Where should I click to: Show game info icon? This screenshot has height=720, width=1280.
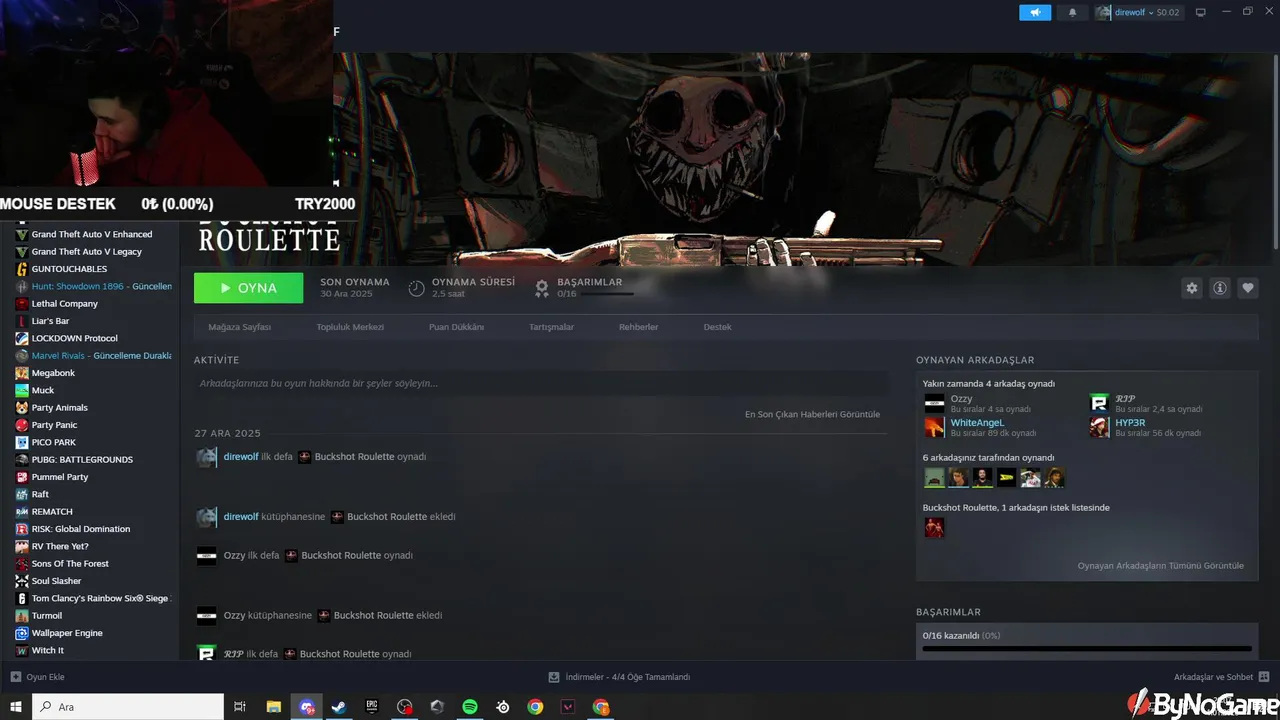pyautogui.click(x=1220, y=288)
